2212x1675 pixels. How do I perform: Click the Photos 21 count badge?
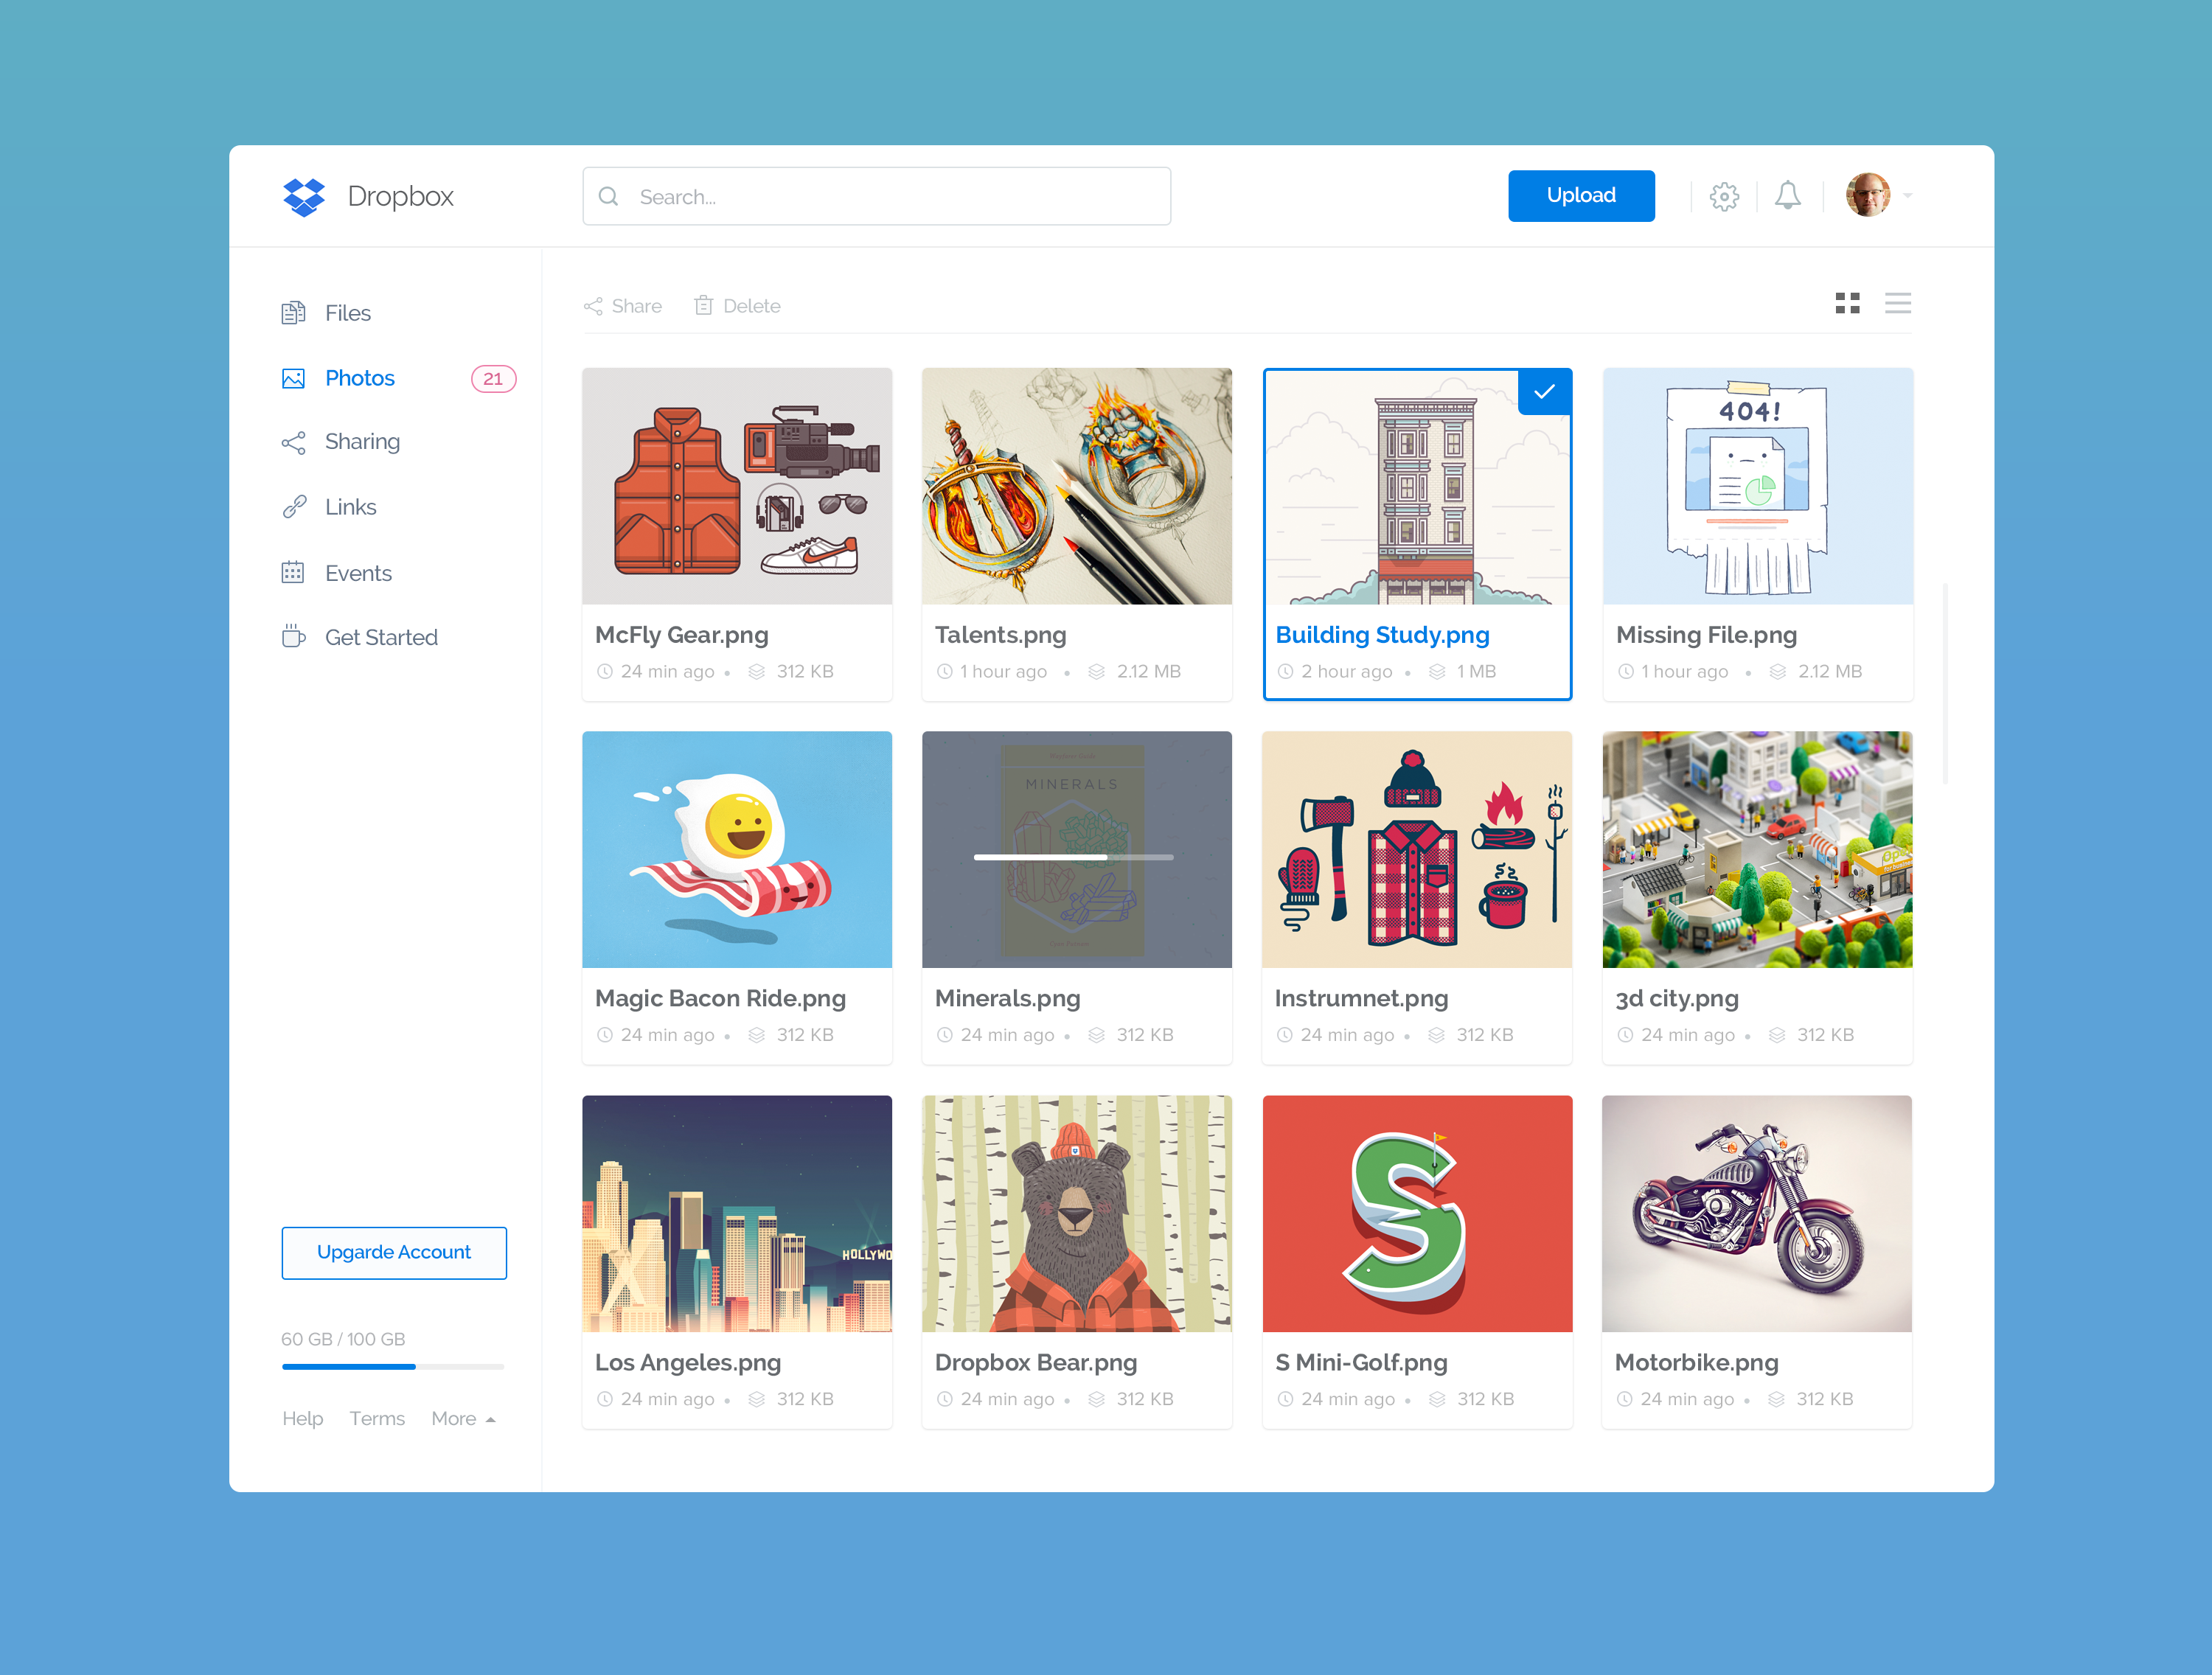pyautogui.click(x=493, y=379)
